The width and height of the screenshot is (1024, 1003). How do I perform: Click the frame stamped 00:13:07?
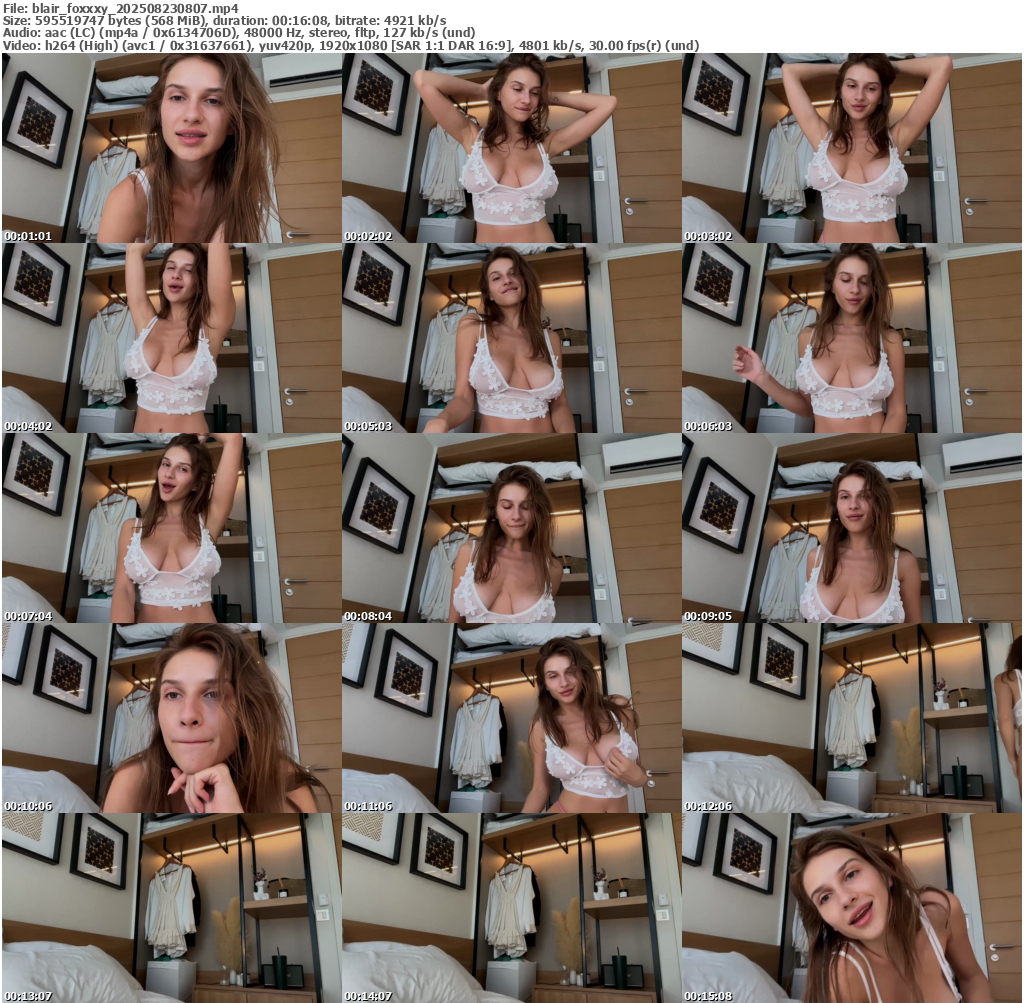(x=172, y=908)
